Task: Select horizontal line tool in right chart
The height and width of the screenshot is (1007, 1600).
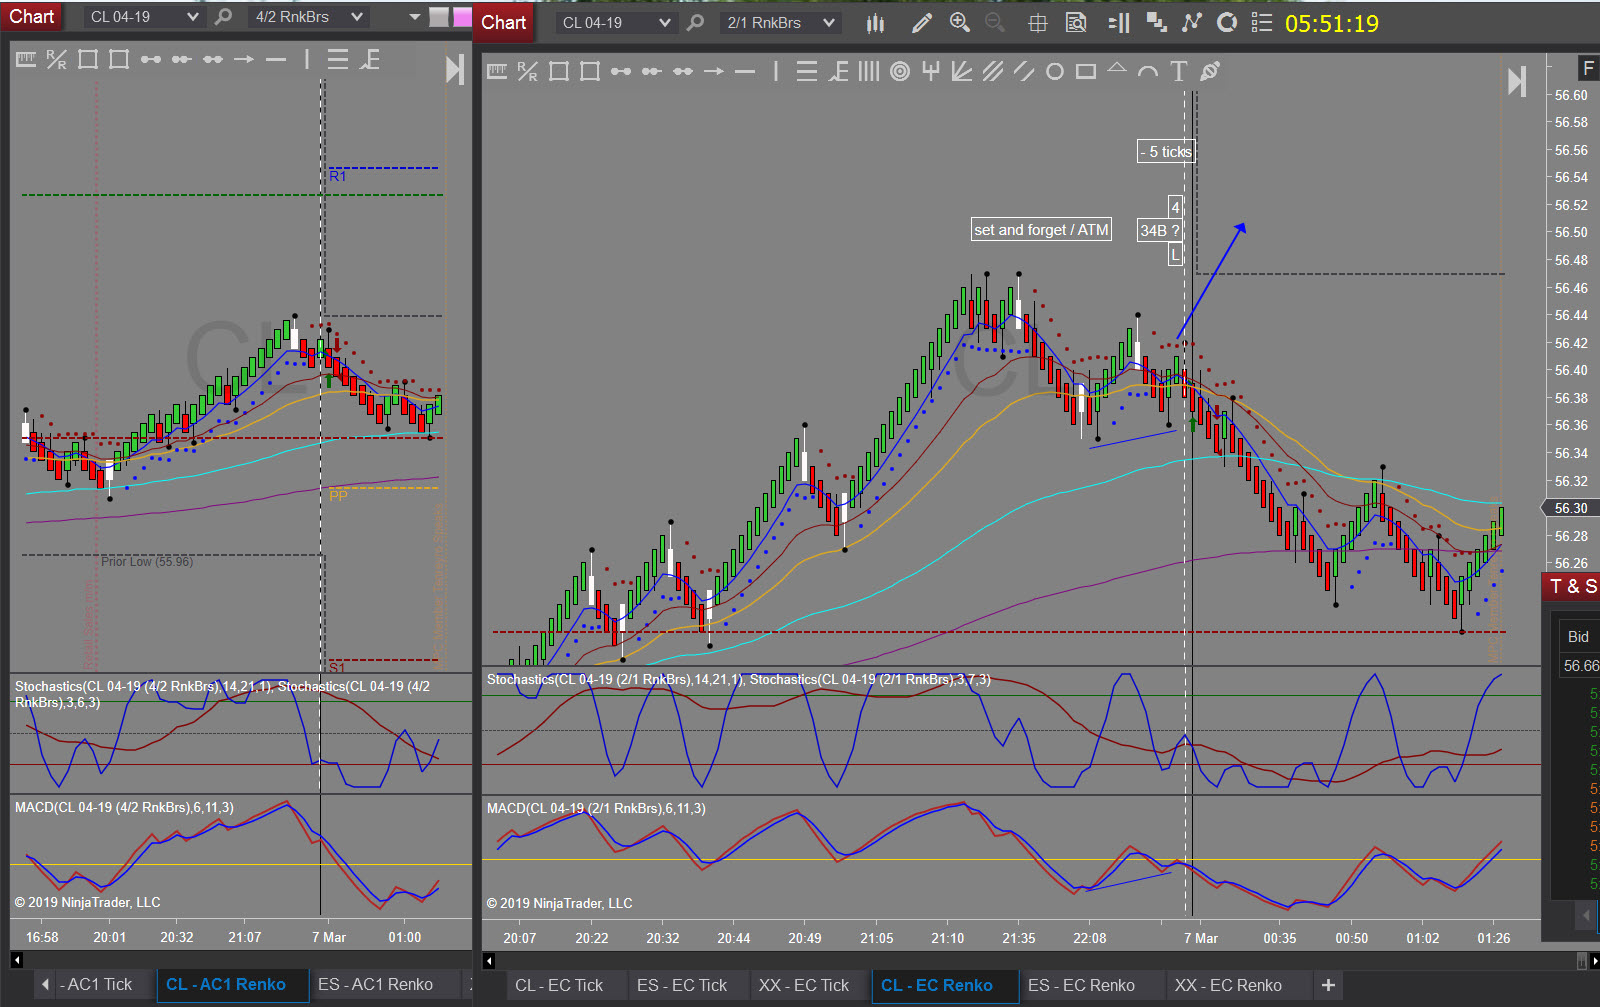Action: [x=745, y=71]
